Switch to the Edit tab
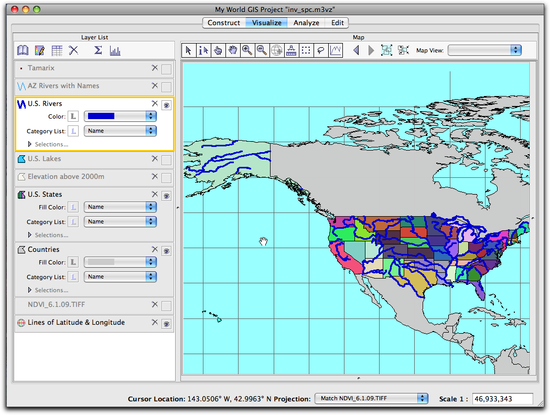Viewport: 550px width, 415px height. pyautogui.click(x=337, y=23)
